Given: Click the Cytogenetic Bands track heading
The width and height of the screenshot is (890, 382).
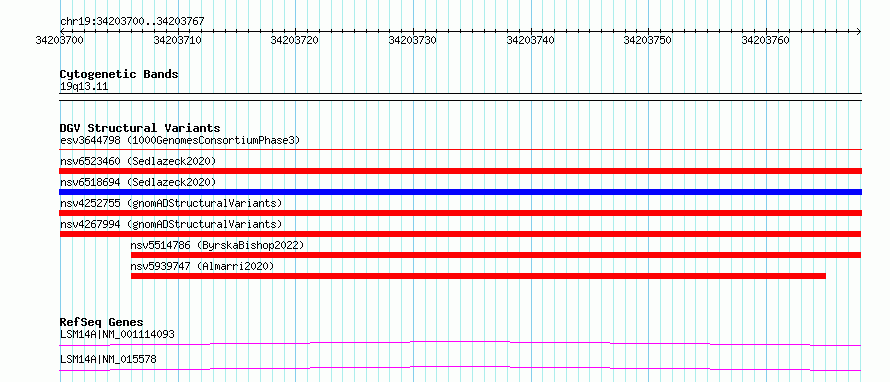Looking at the screenshot, I should click(119, 74).
